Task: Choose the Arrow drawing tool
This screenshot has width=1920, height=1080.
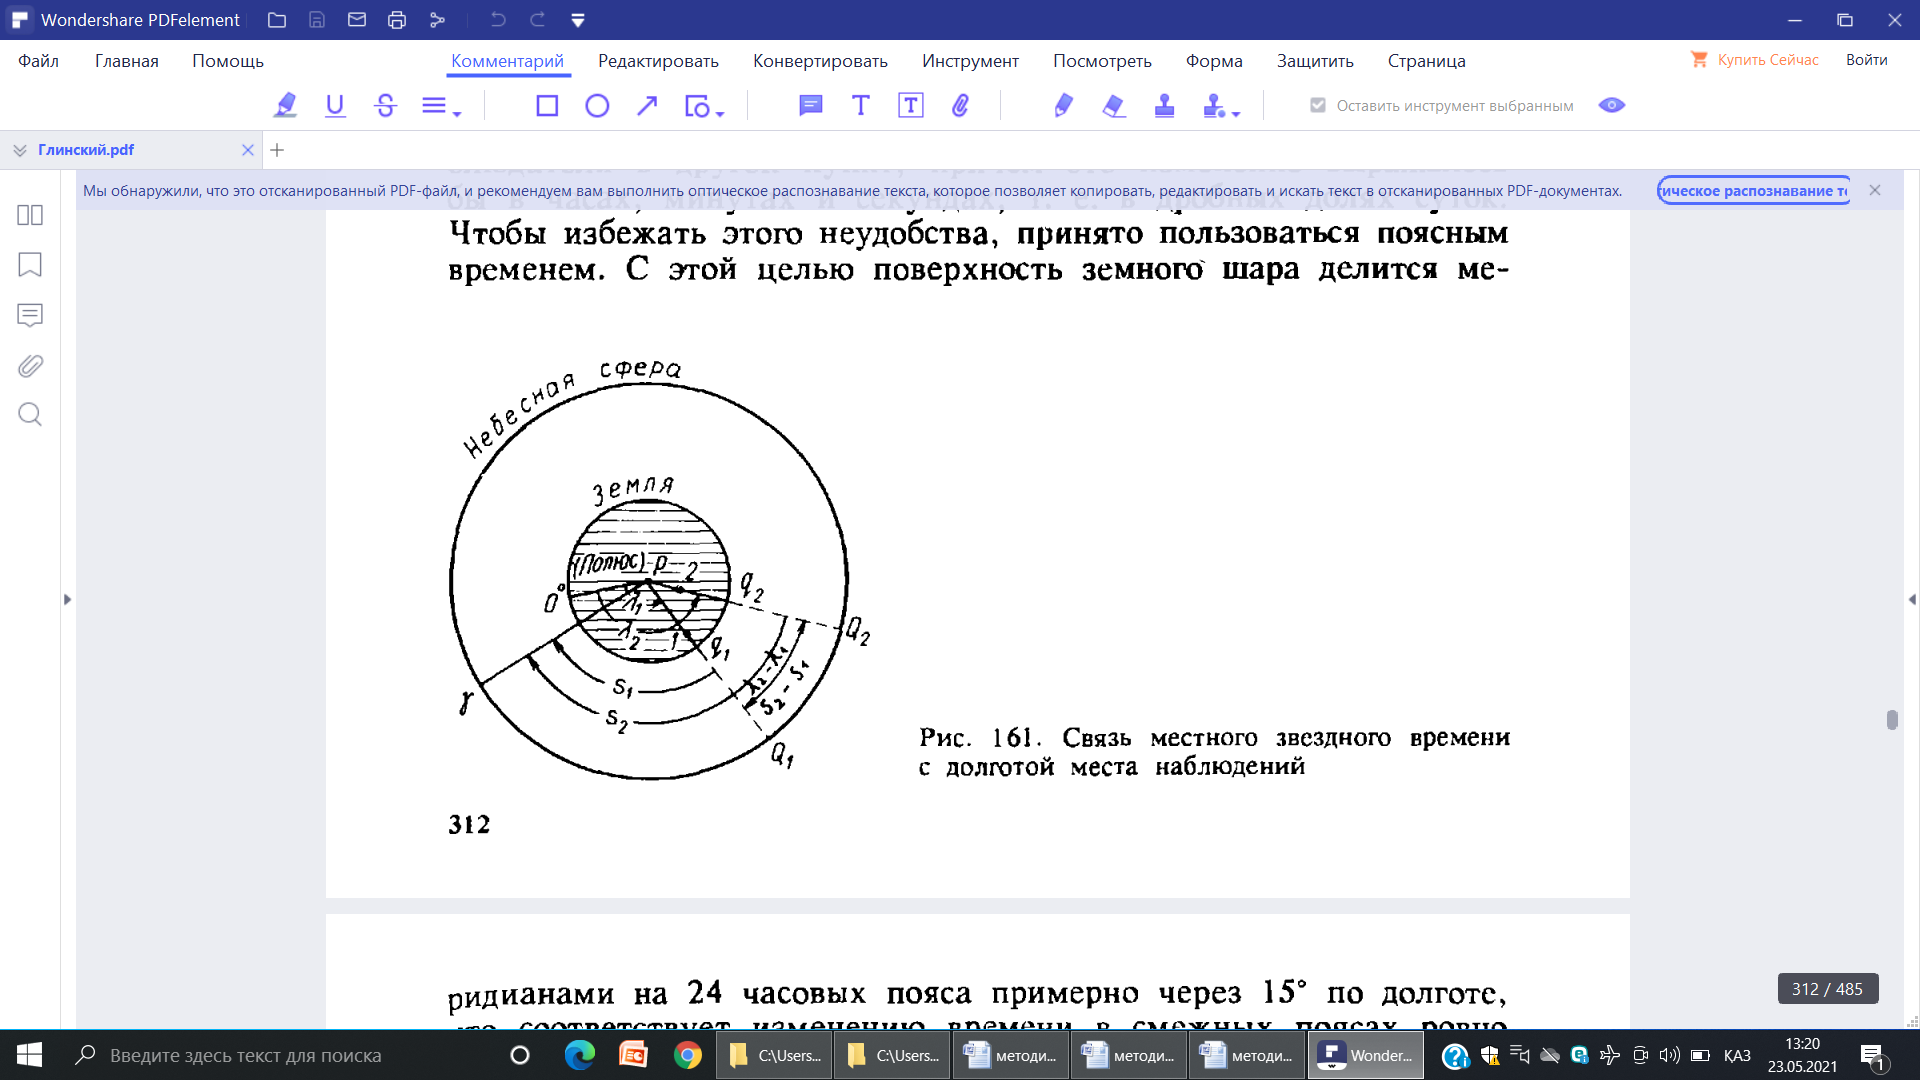Action: 647,105
